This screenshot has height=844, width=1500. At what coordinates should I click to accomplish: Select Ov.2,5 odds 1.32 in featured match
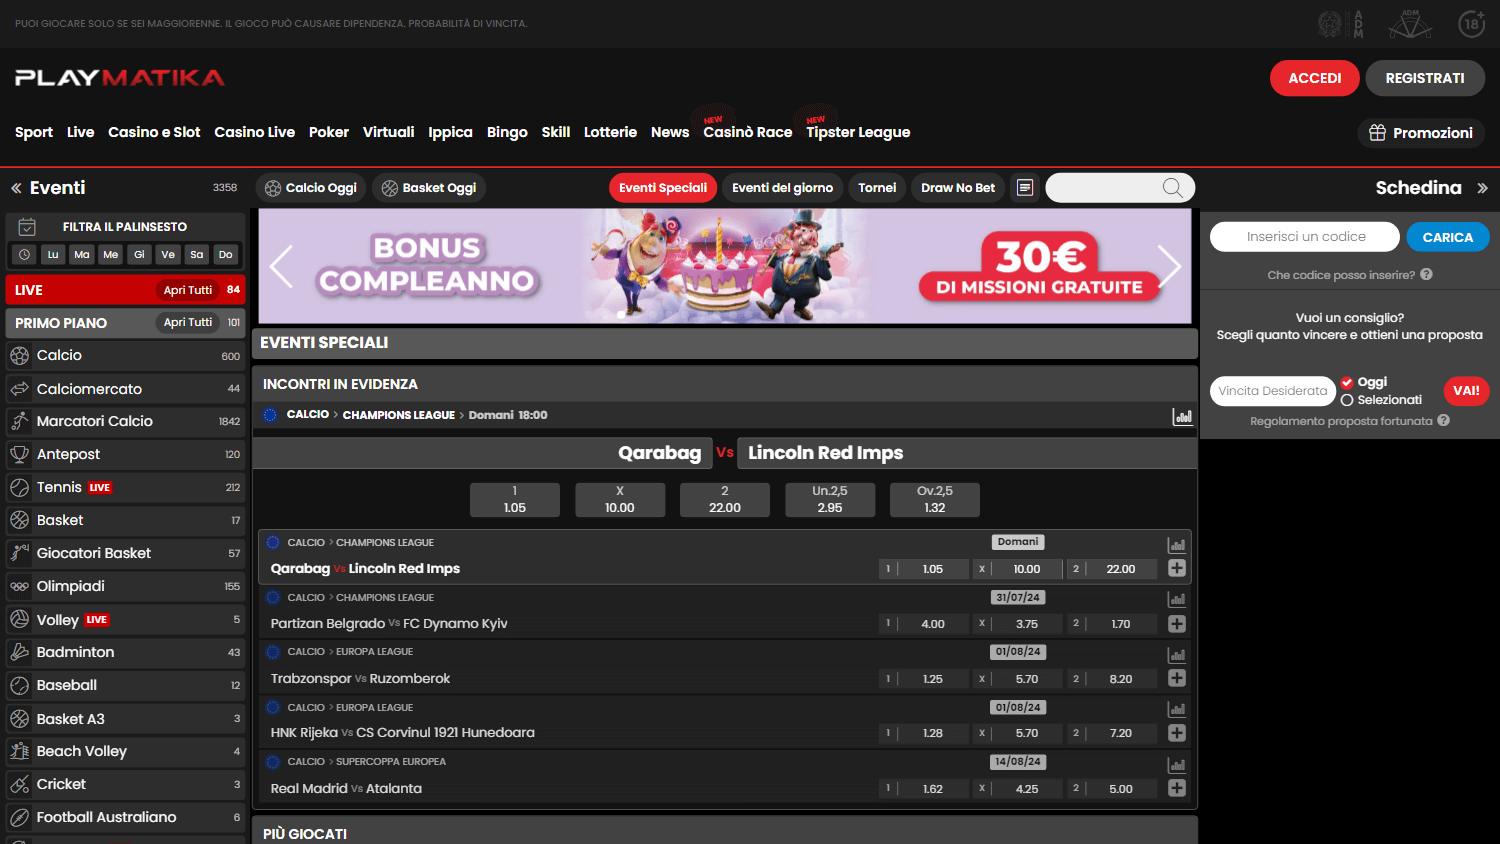(x=935, y=500)
